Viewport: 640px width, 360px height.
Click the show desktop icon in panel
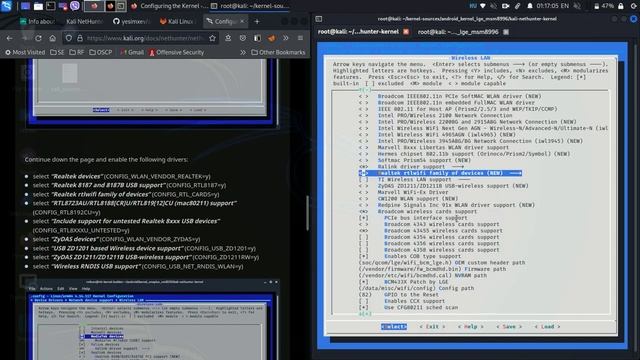pyautogui.click(x=25, y=6)
